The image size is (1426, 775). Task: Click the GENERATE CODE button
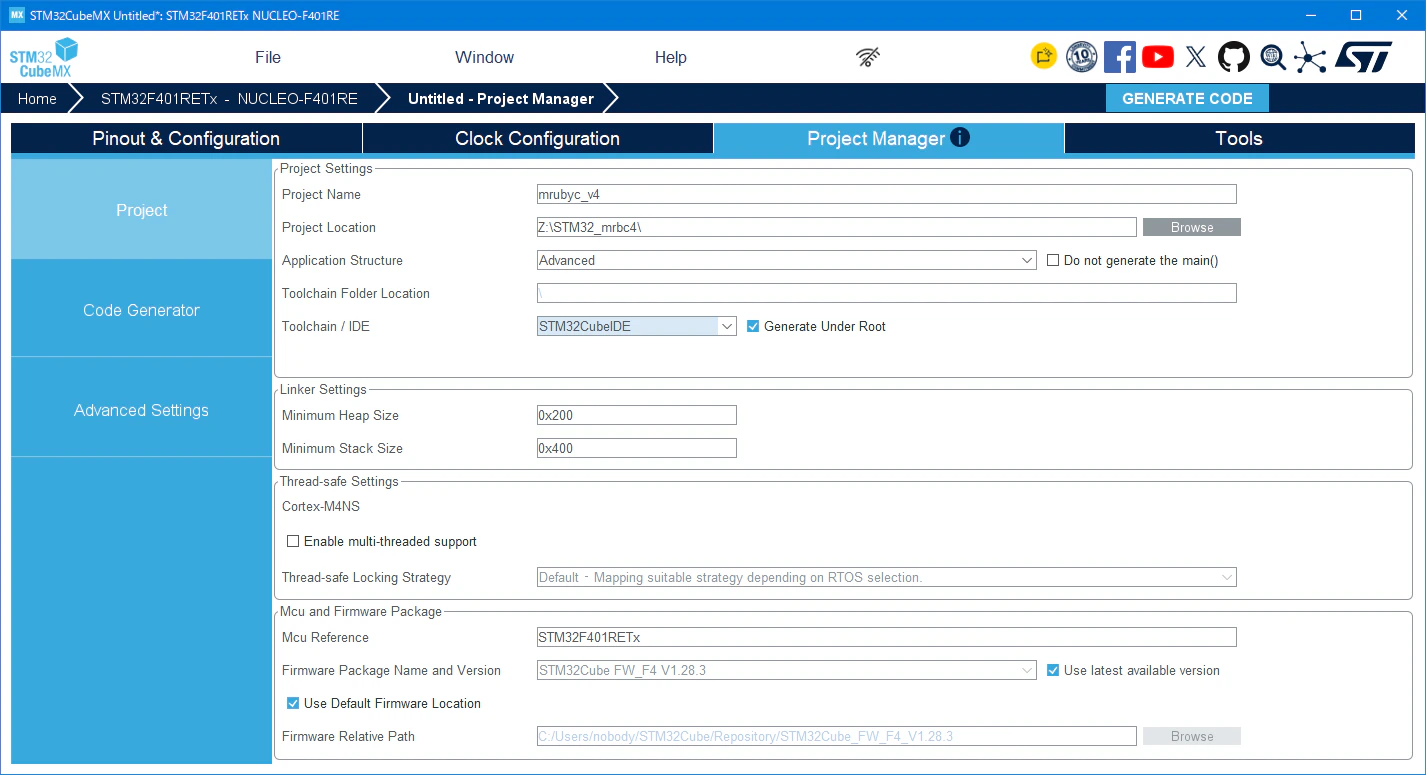click(x=1187, y=98)
